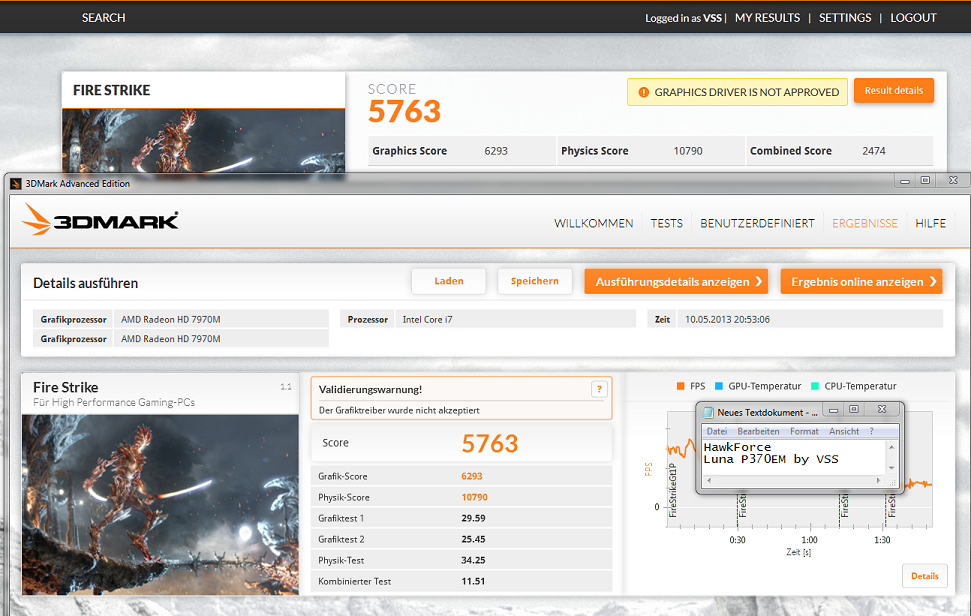Select the ERGEBNISSE tab
971x616 pixels.
tap(864, 223)
